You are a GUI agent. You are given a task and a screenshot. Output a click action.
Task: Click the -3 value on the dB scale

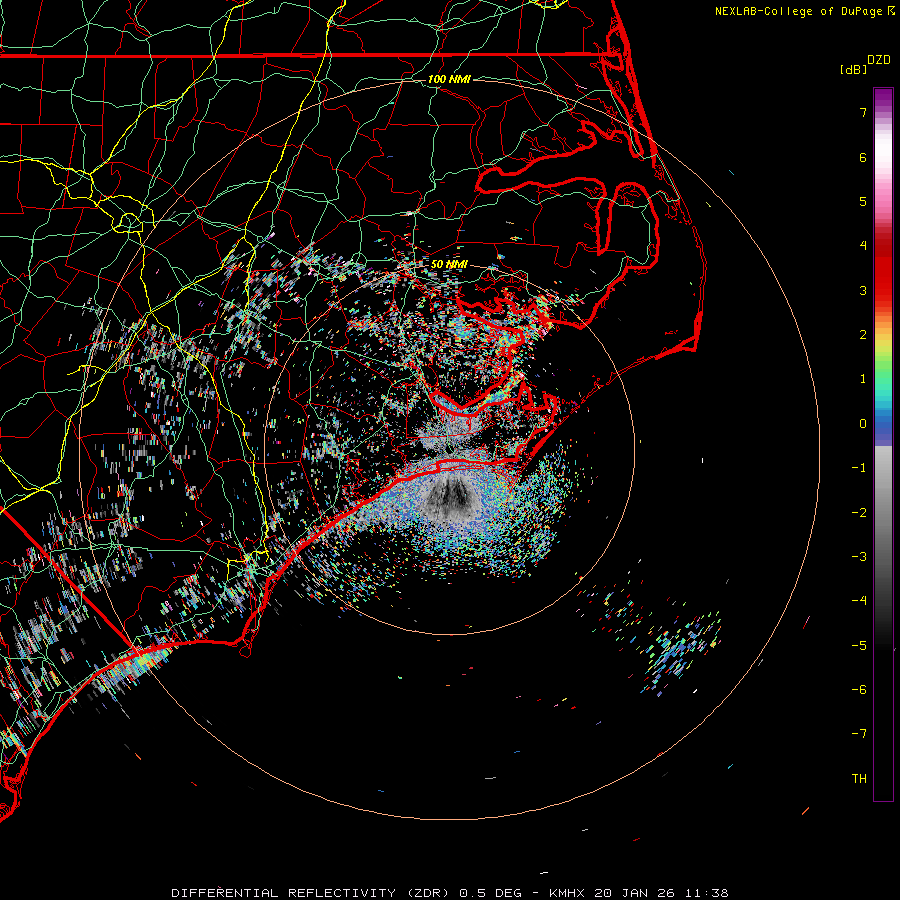click(859, 557)
